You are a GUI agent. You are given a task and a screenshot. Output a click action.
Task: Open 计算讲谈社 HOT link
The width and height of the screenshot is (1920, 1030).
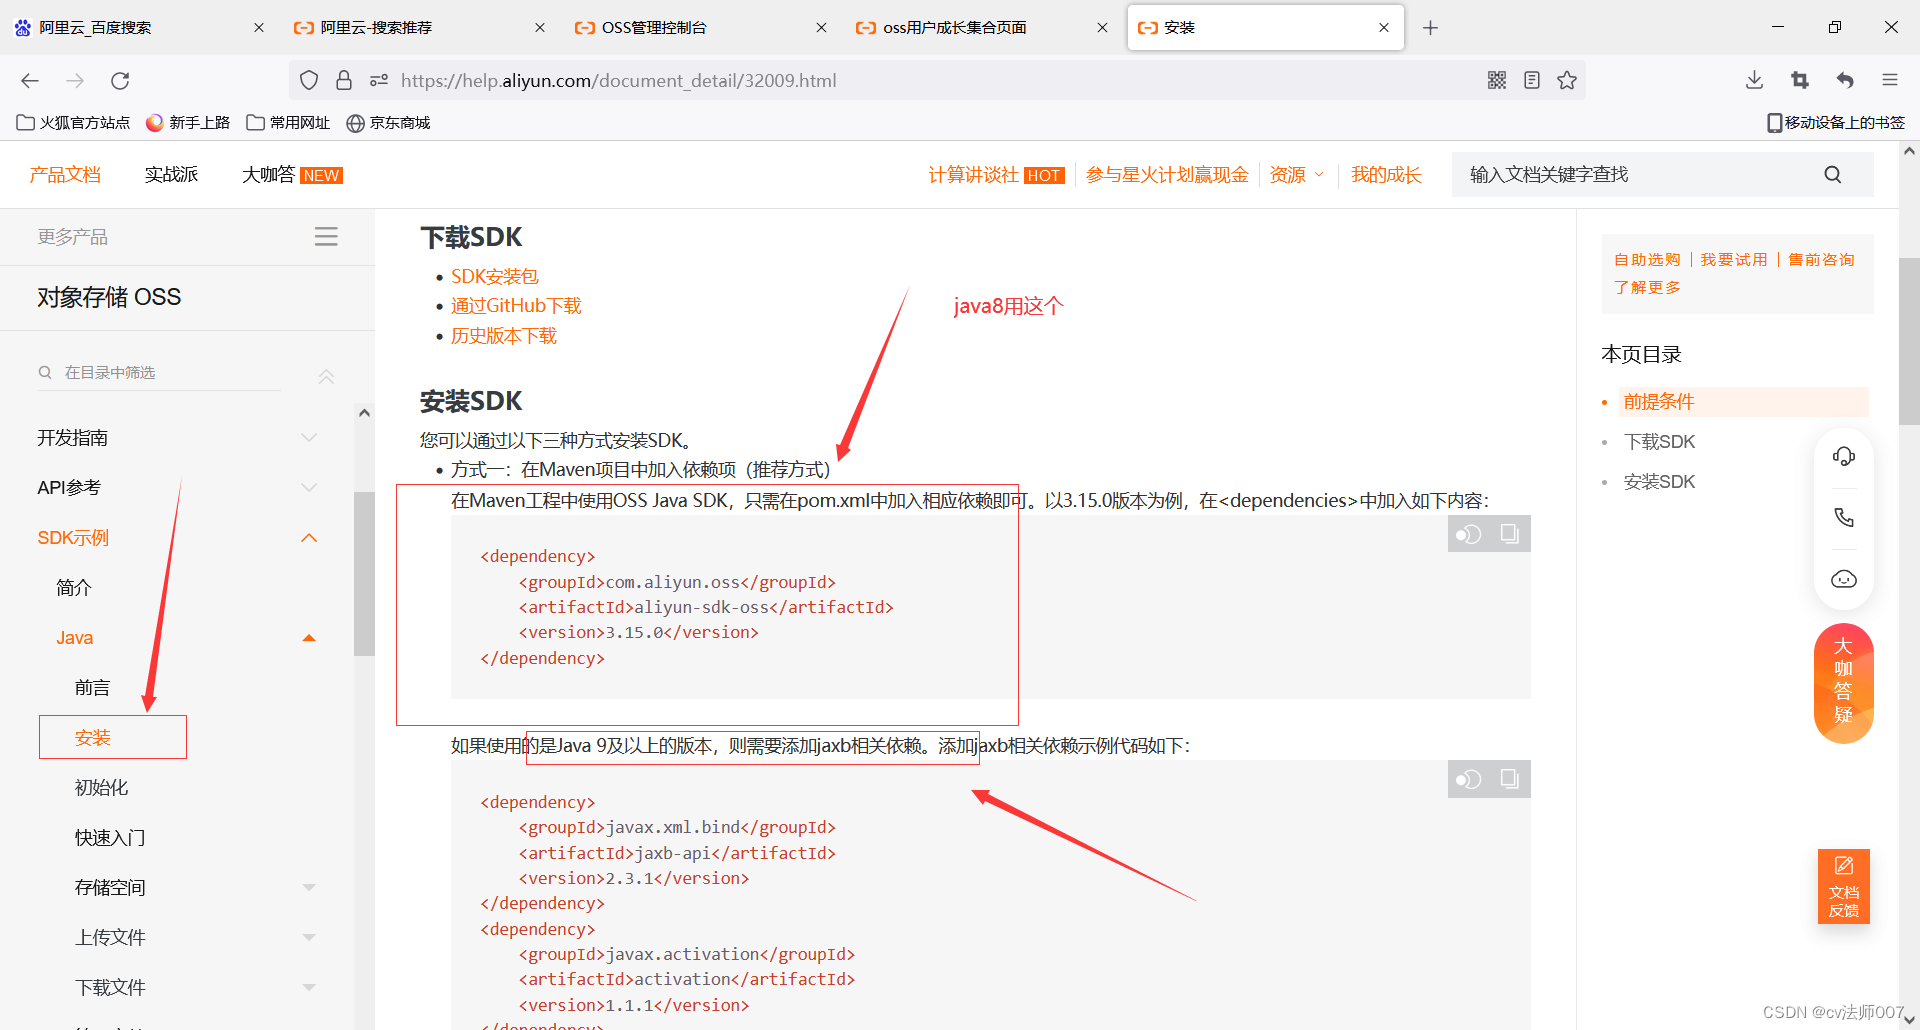point(996,175)
